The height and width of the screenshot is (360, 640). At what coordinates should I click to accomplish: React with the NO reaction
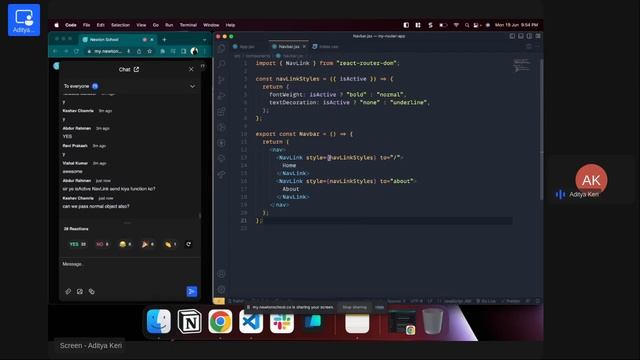102,244
